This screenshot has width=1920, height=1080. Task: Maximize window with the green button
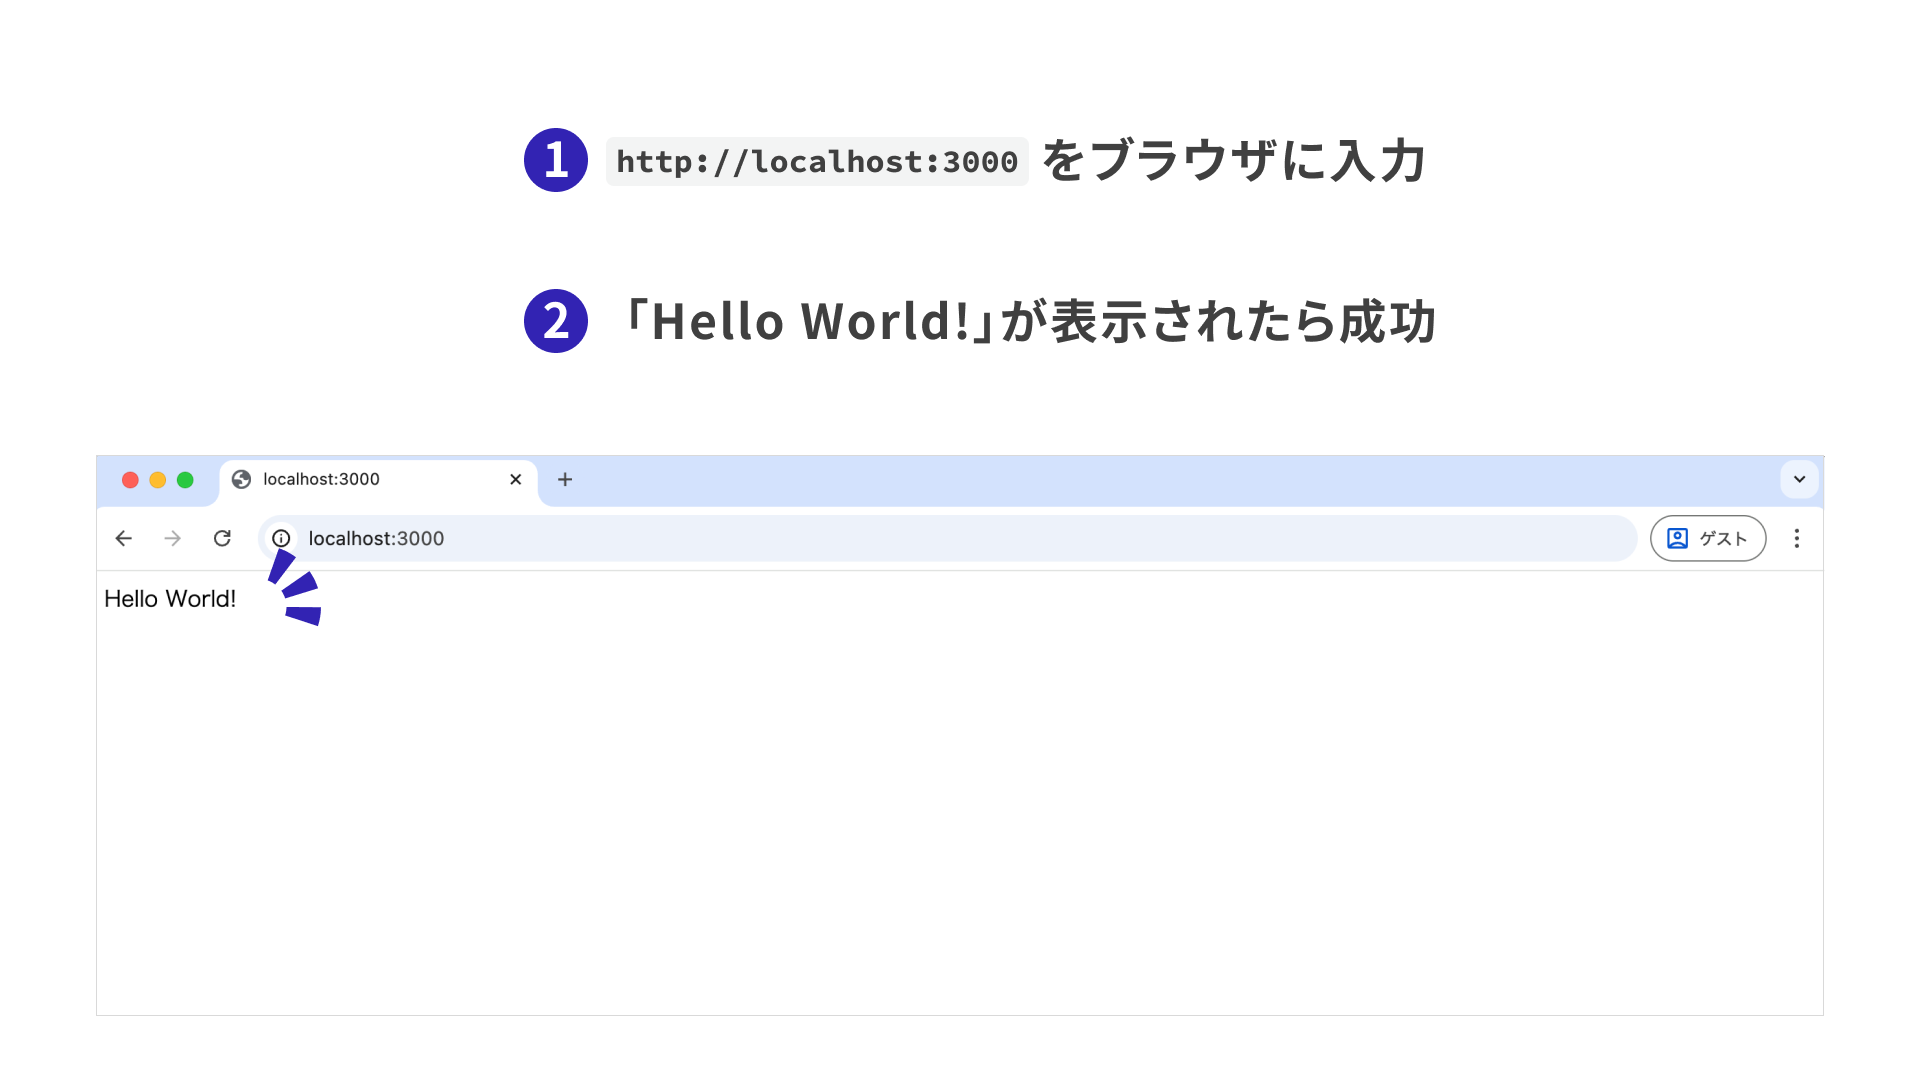pos(185,480)
